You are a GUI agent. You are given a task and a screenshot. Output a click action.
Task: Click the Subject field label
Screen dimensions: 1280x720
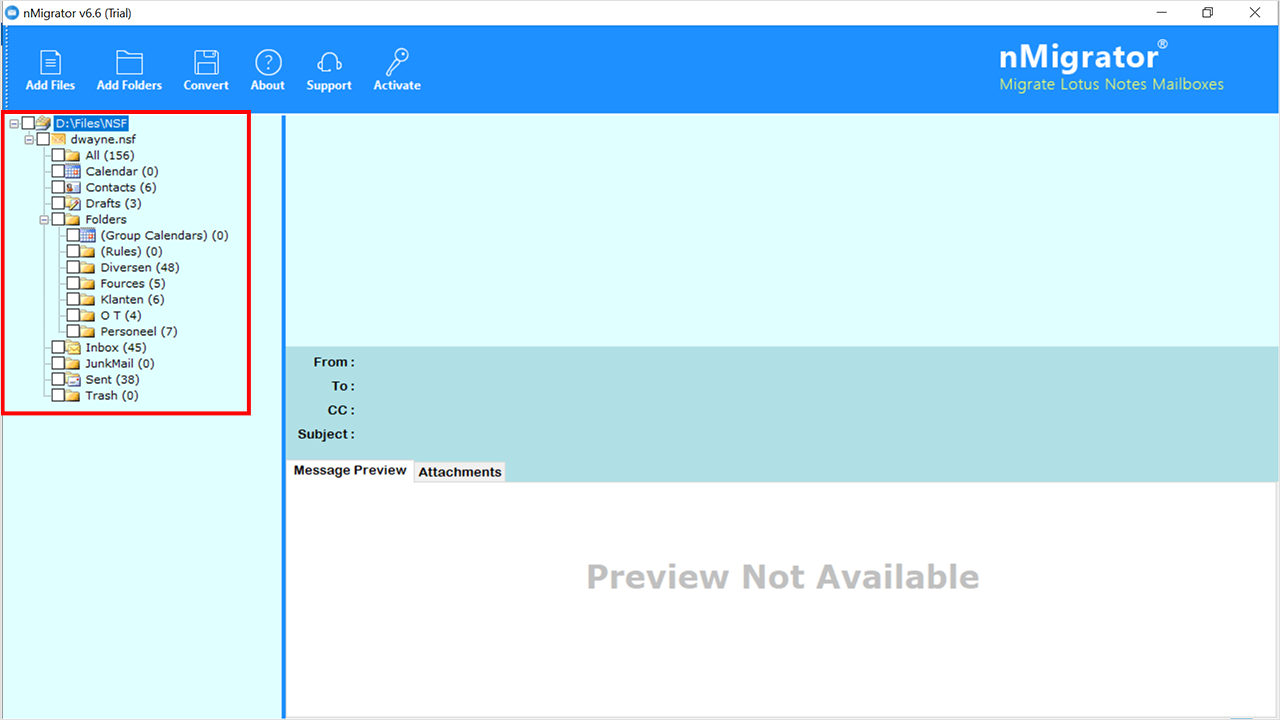pos(326,434)
